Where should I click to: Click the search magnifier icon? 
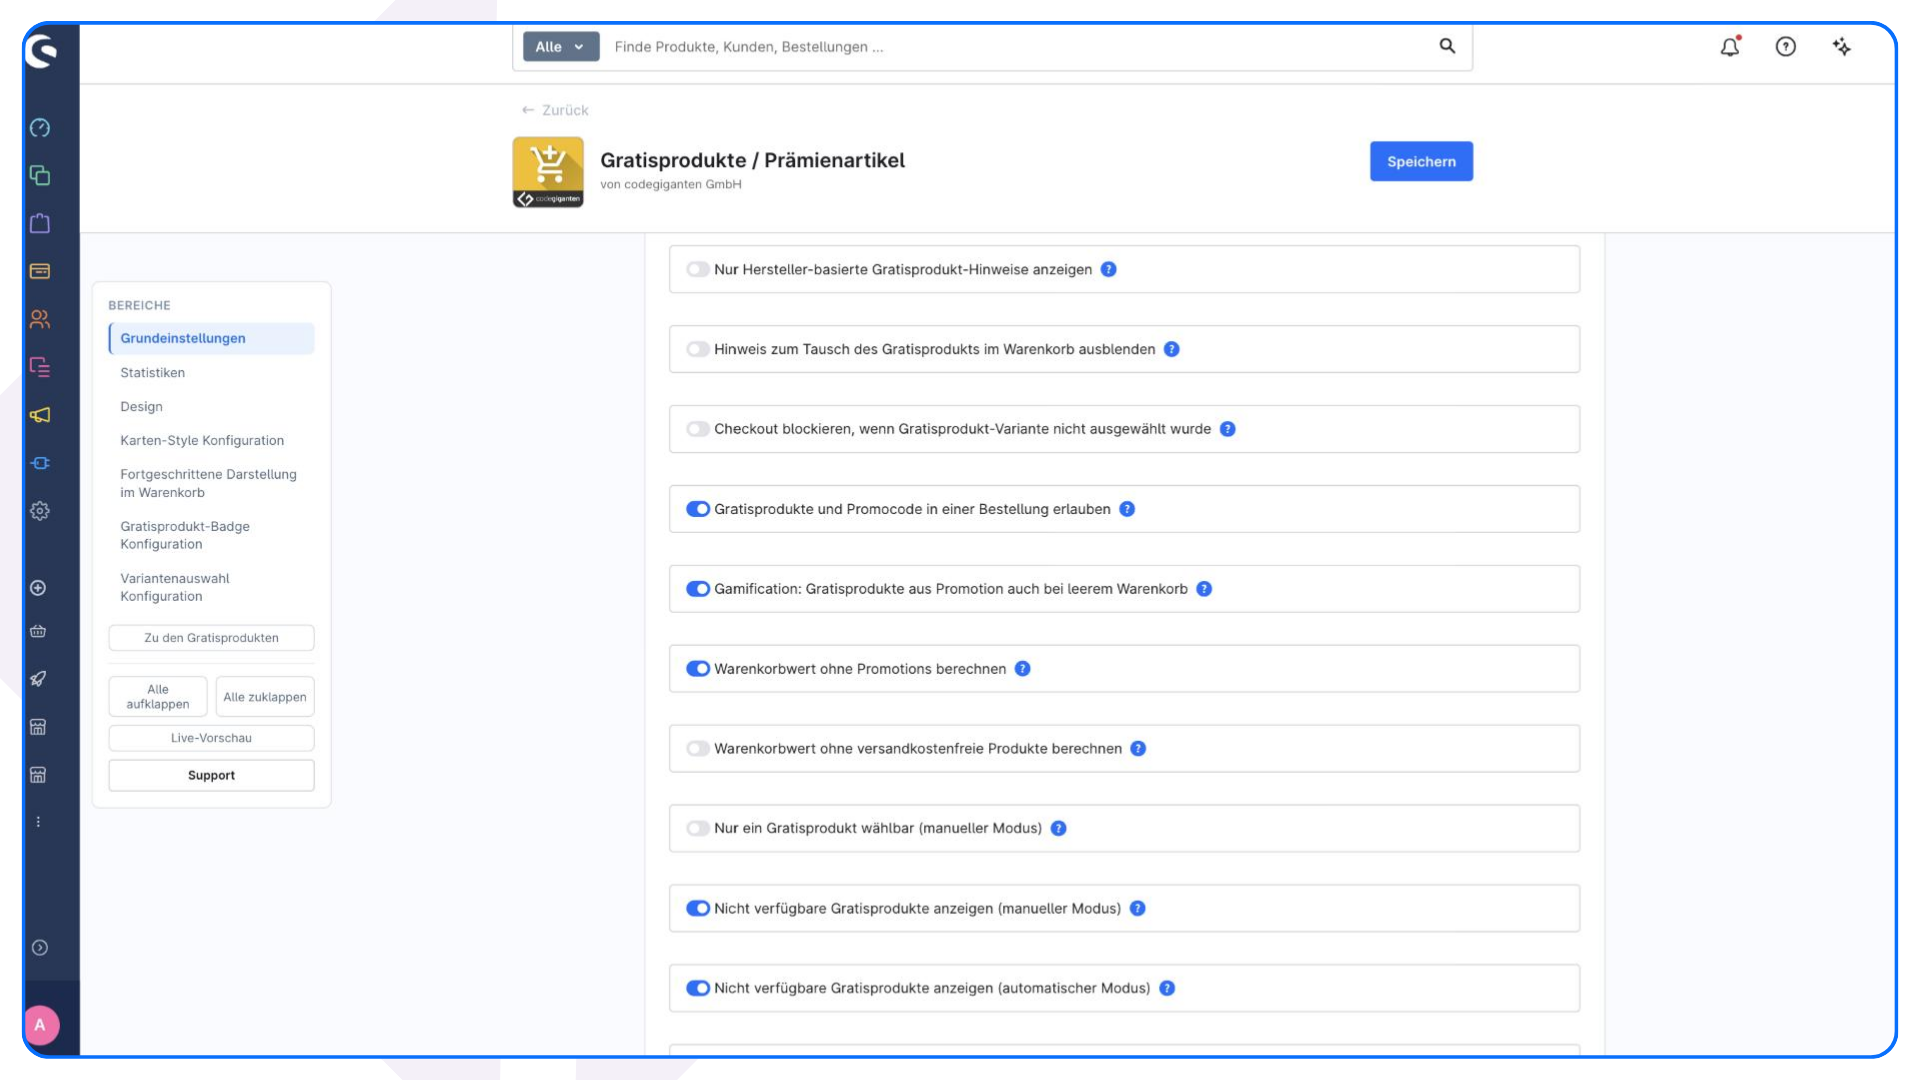(x=1447, y=46)
